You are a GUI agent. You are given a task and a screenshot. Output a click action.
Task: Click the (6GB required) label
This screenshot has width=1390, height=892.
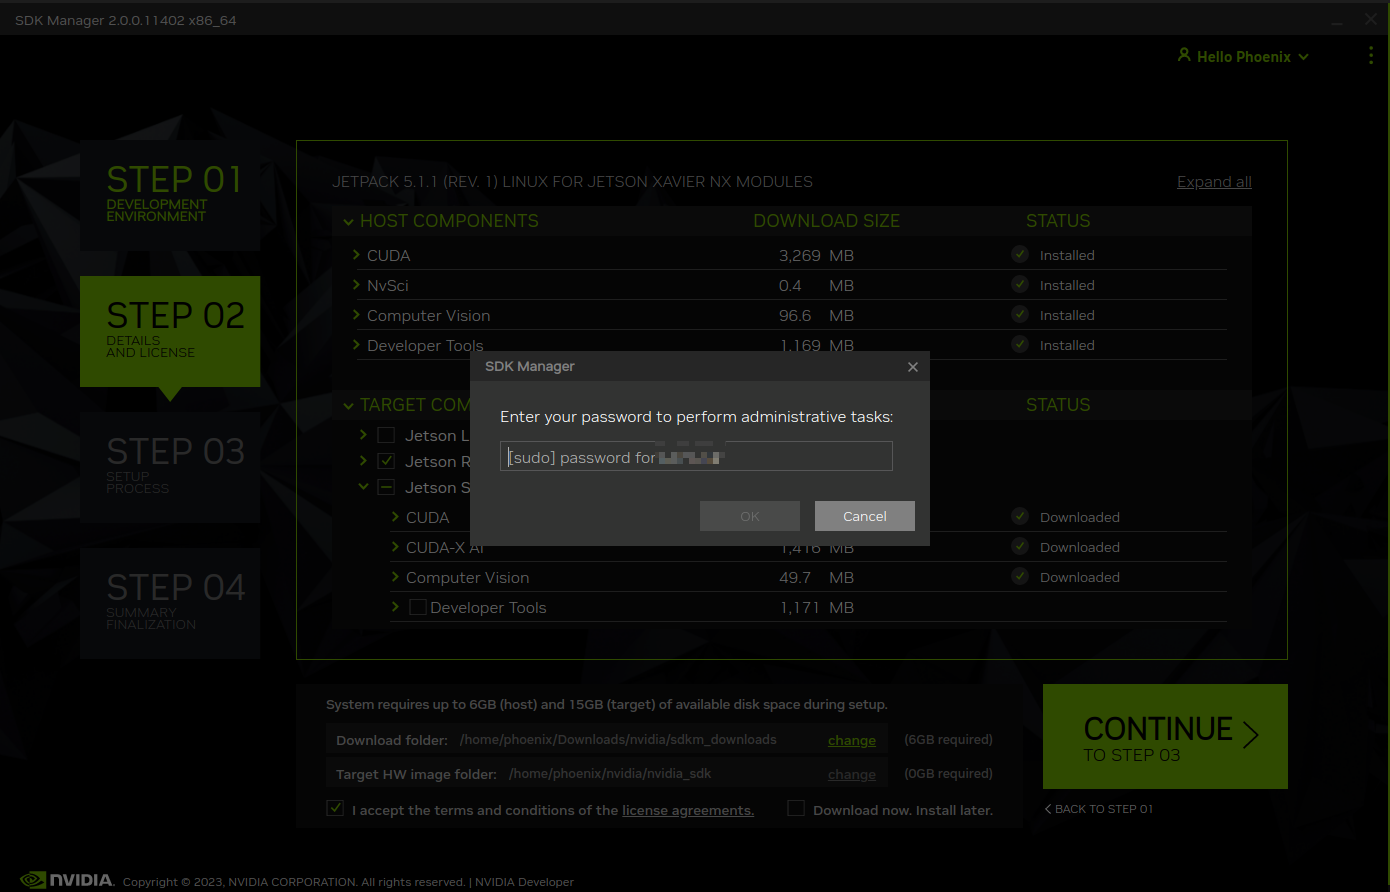coord(948,740)
